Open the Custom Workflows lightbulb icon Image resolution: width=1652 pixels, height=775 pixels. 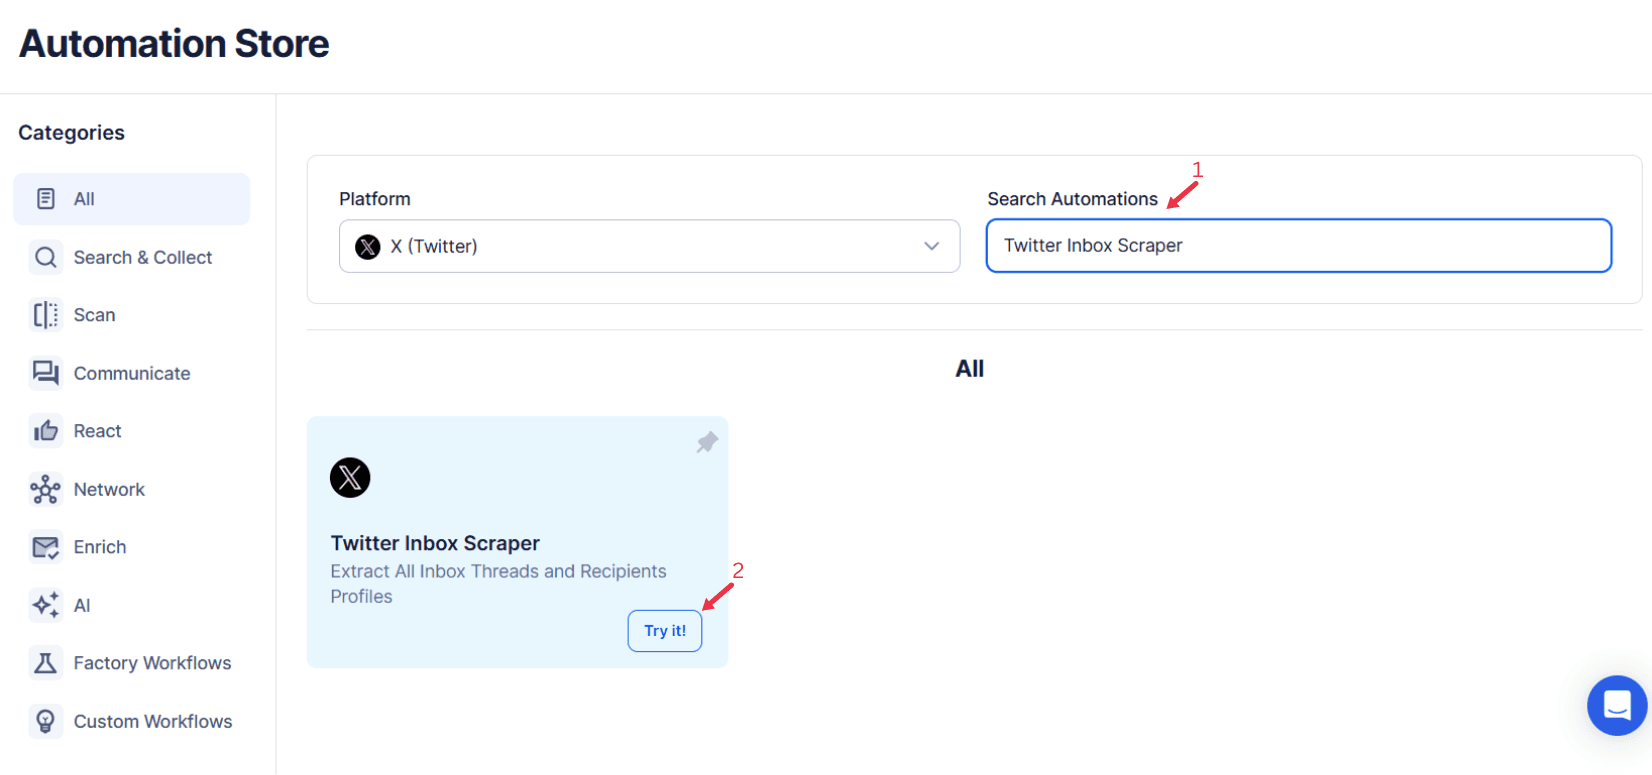(x=45, y=721)
